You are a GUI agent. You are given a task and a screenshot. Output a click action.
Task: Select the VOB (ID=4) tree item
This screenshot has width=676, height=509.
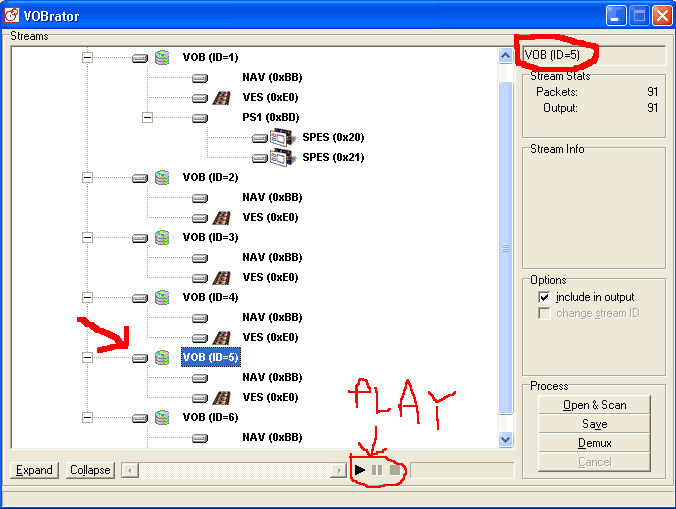(210, 297)
